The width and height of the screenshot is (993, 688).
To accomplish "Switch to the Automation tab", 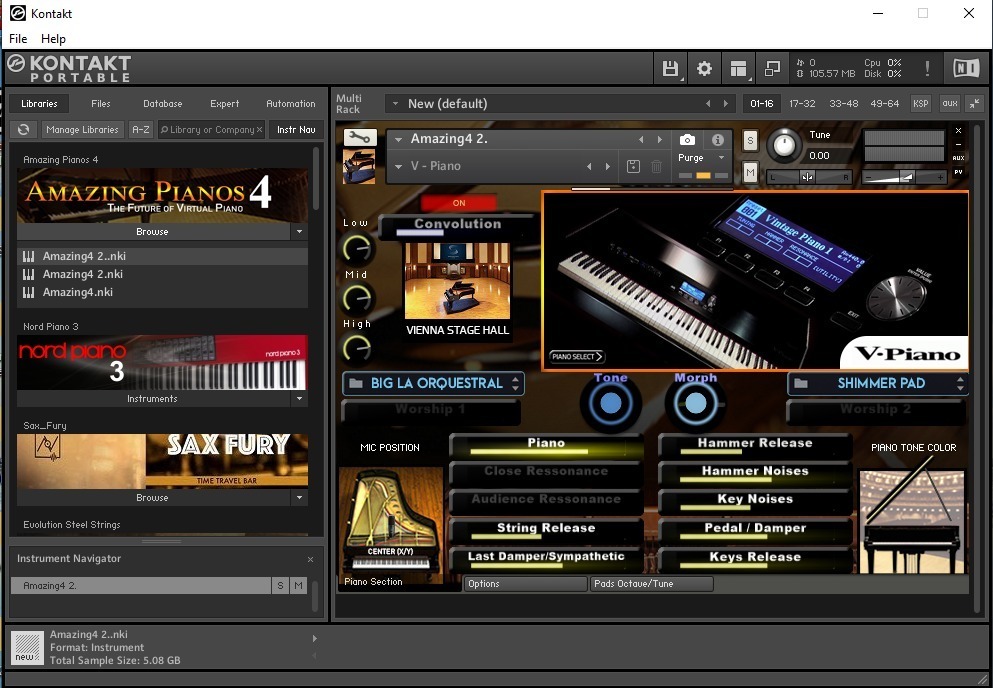I will coord(291,103).
